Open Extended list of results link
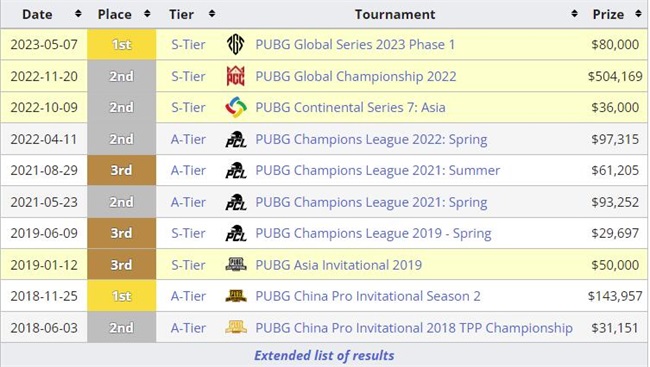This screenshot has width=650, height=367. click(324, 355)
